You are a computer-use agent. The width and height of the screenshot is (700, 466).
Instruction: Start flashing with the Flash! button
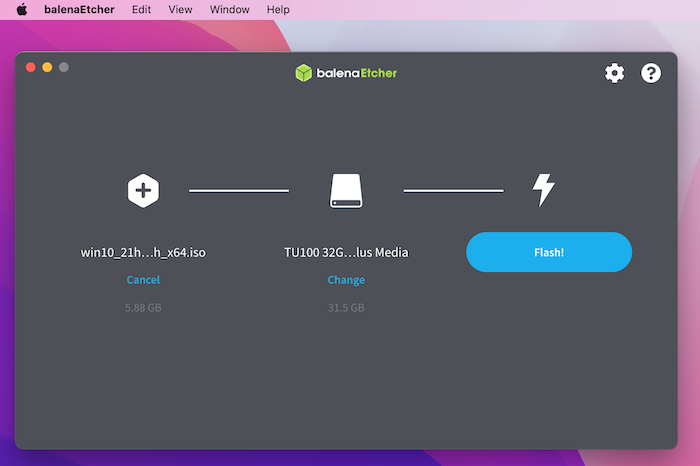(549, 252)
